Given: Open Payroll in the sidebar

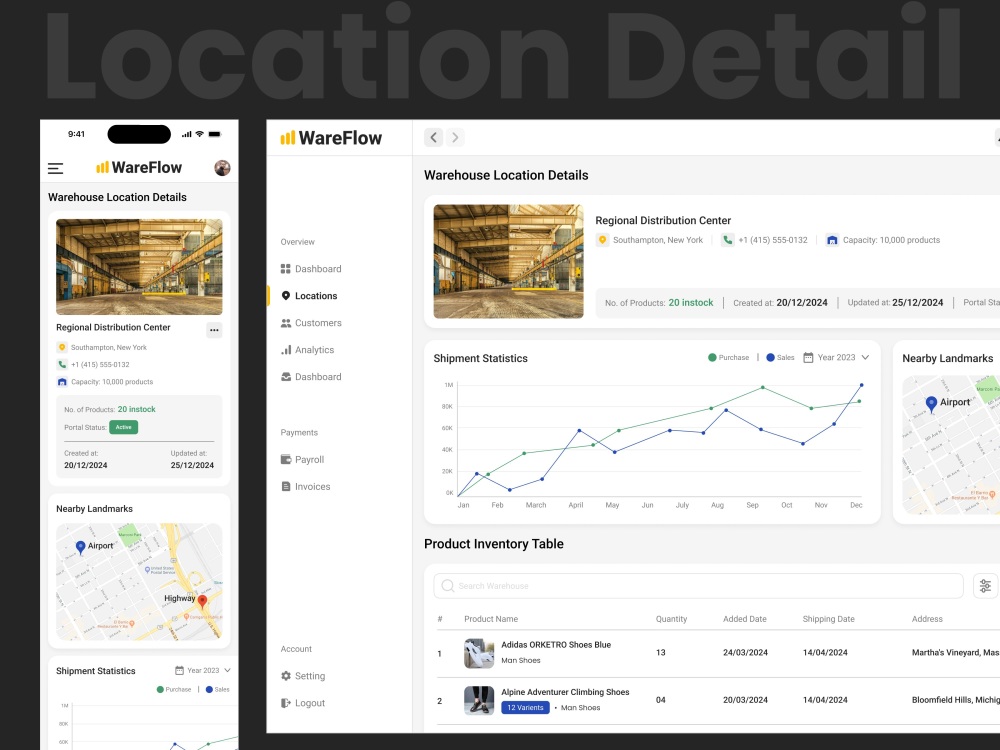Looking at the screenshot, I should 302,460.
